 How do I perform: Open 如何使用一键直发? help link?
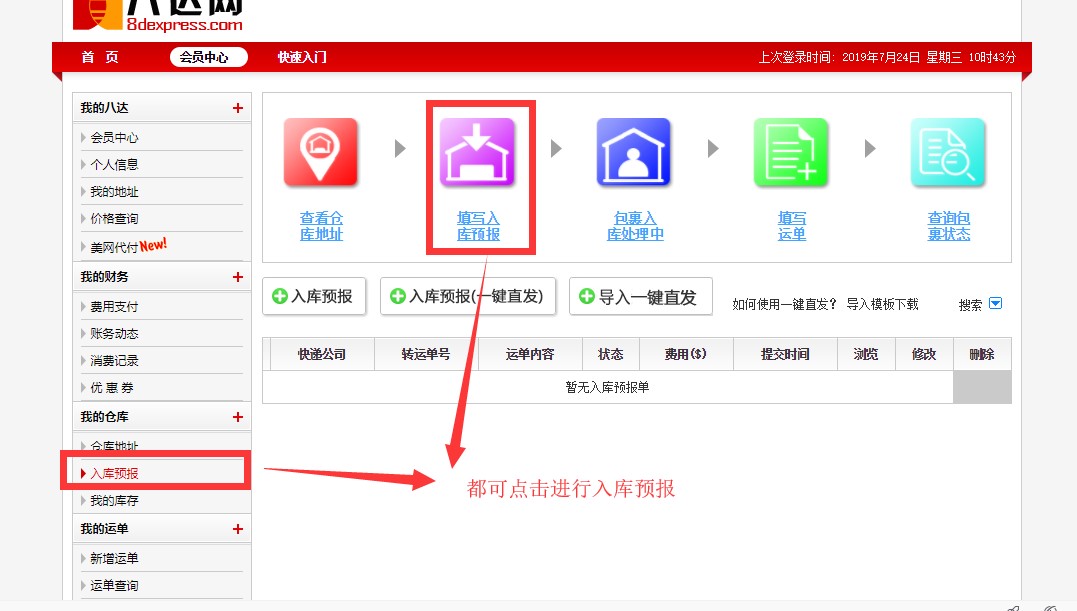pos(784,304)
